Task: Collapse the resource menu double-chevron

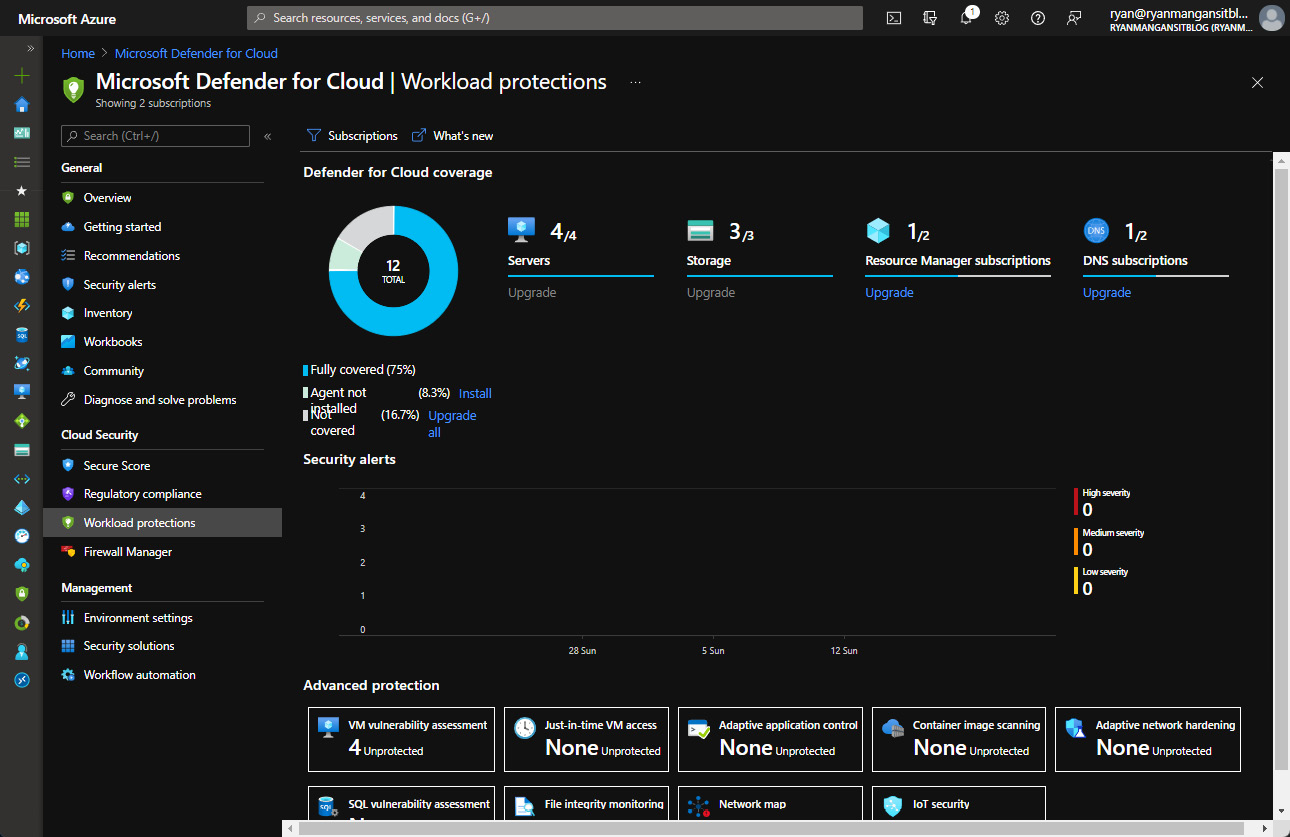Action: 268,136
